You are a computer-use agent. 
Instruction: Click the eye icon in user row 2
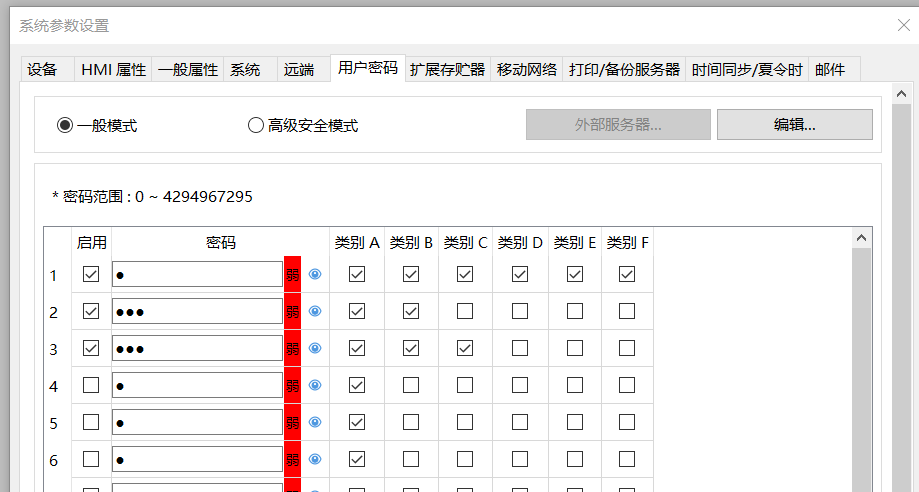pos(315,311)
